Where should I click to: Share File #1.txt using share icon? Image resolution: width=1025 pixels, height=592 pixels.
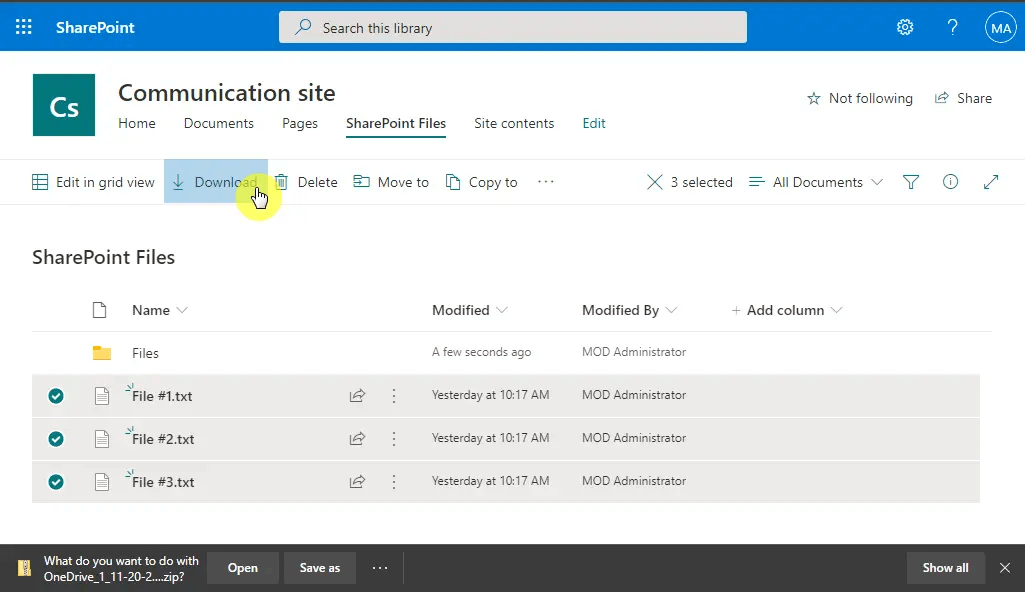tap(357, 396)
